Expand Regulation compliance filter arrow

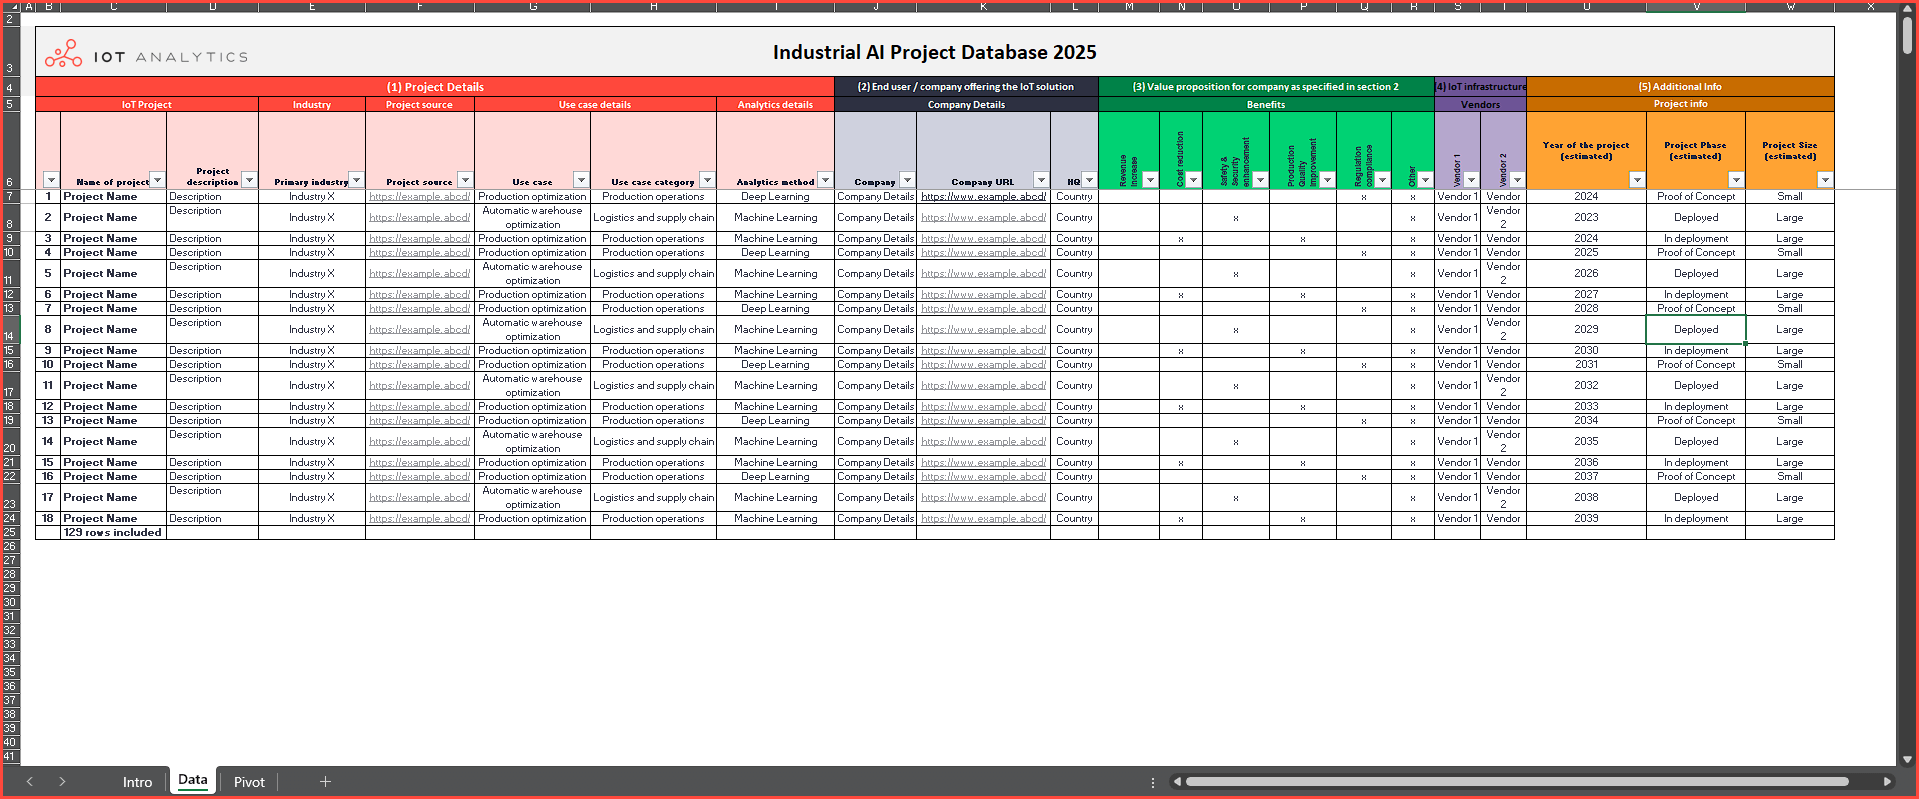[1382, 180]
